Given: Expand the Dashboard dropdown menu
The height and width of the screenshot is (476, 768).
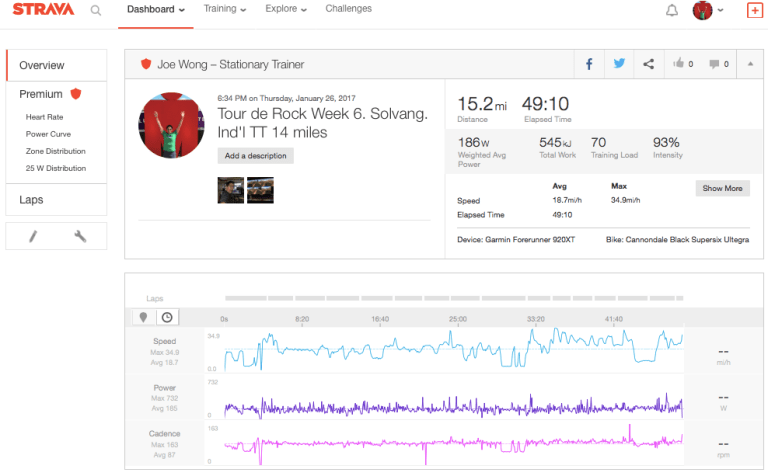Looking at the screenshot, I should point(157,9).
